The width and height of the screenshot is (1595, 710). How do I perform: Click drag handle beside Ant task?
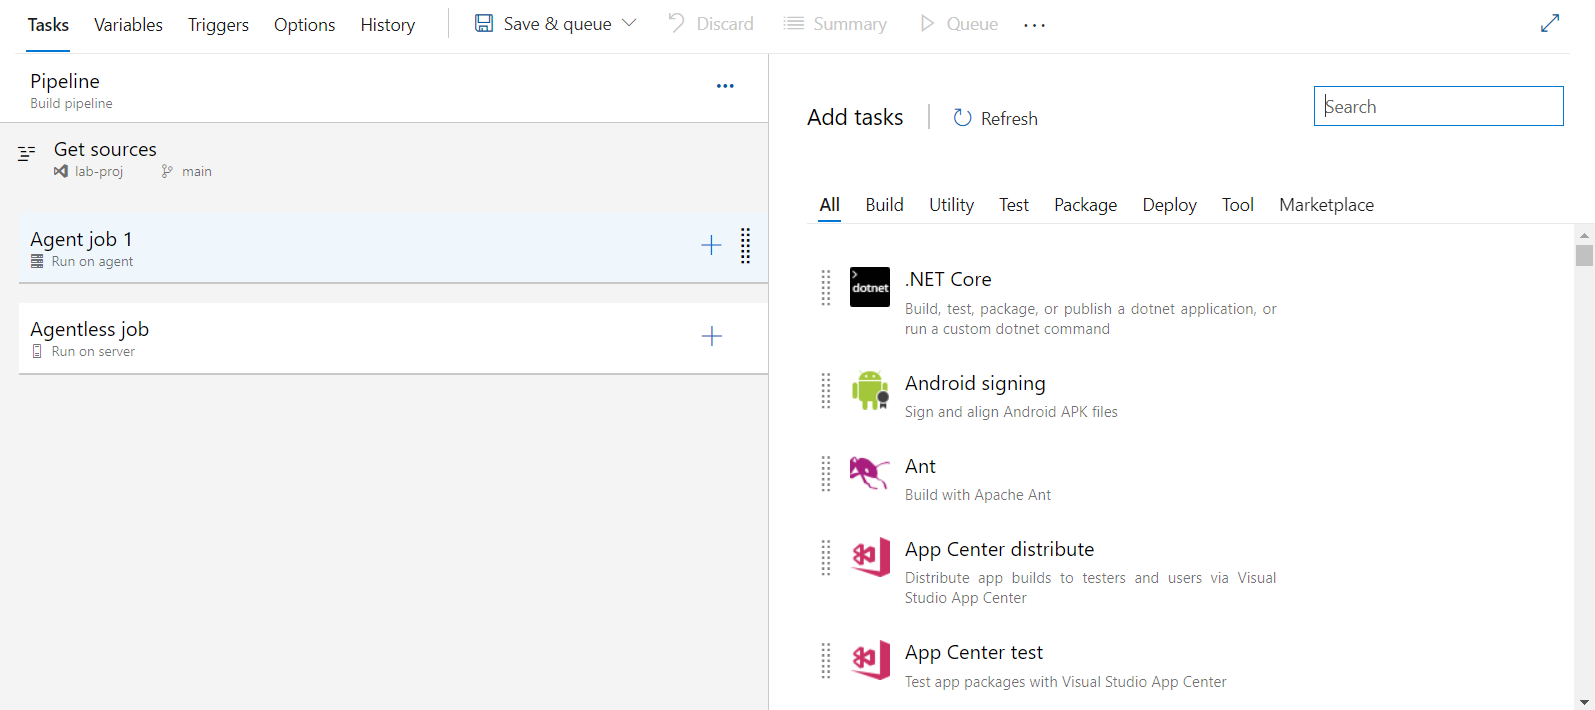point(826,474)
